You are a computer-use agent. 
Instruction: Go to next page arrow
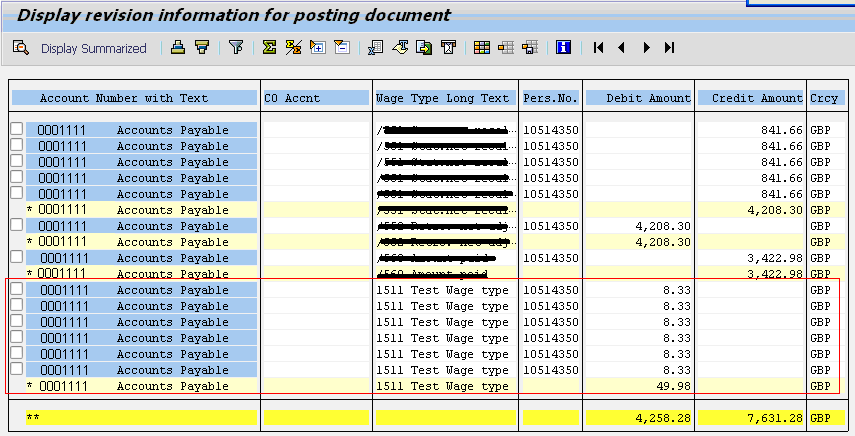tap(646, 48)
